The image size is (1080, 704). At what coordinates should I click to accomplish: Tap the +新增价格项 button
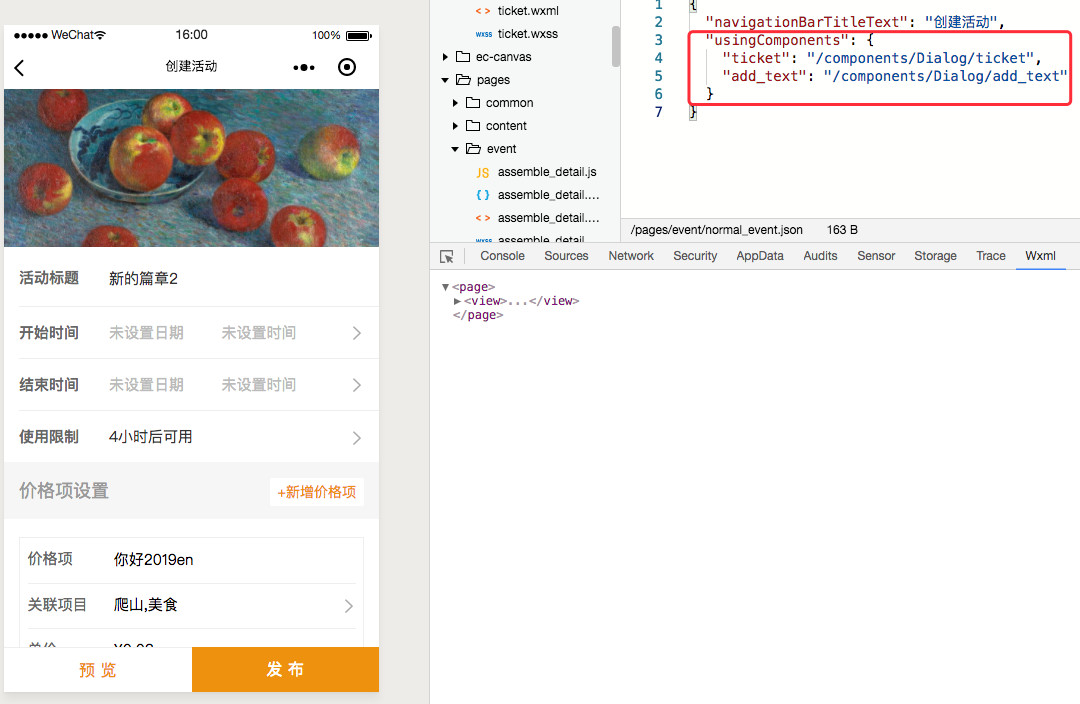pos(317,492)
